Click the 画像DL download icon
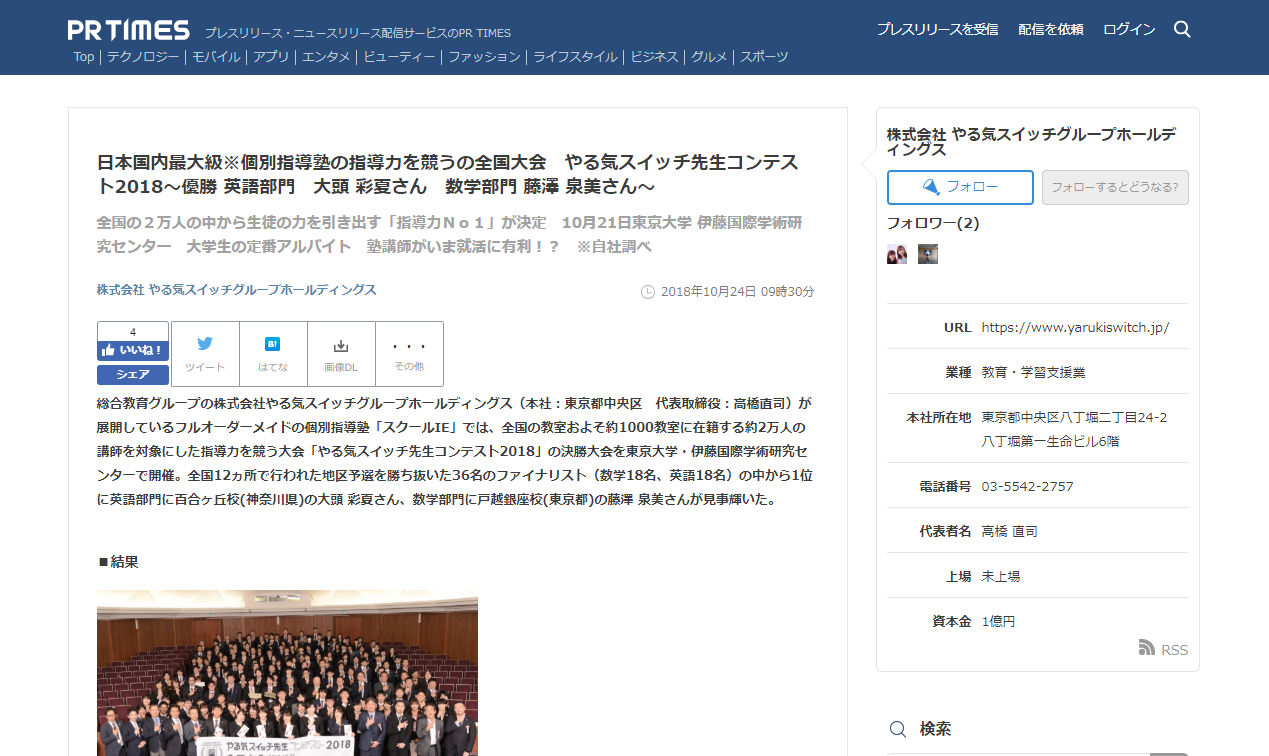The height and width of the screenshot is (756, 1269). coord(341,345)
